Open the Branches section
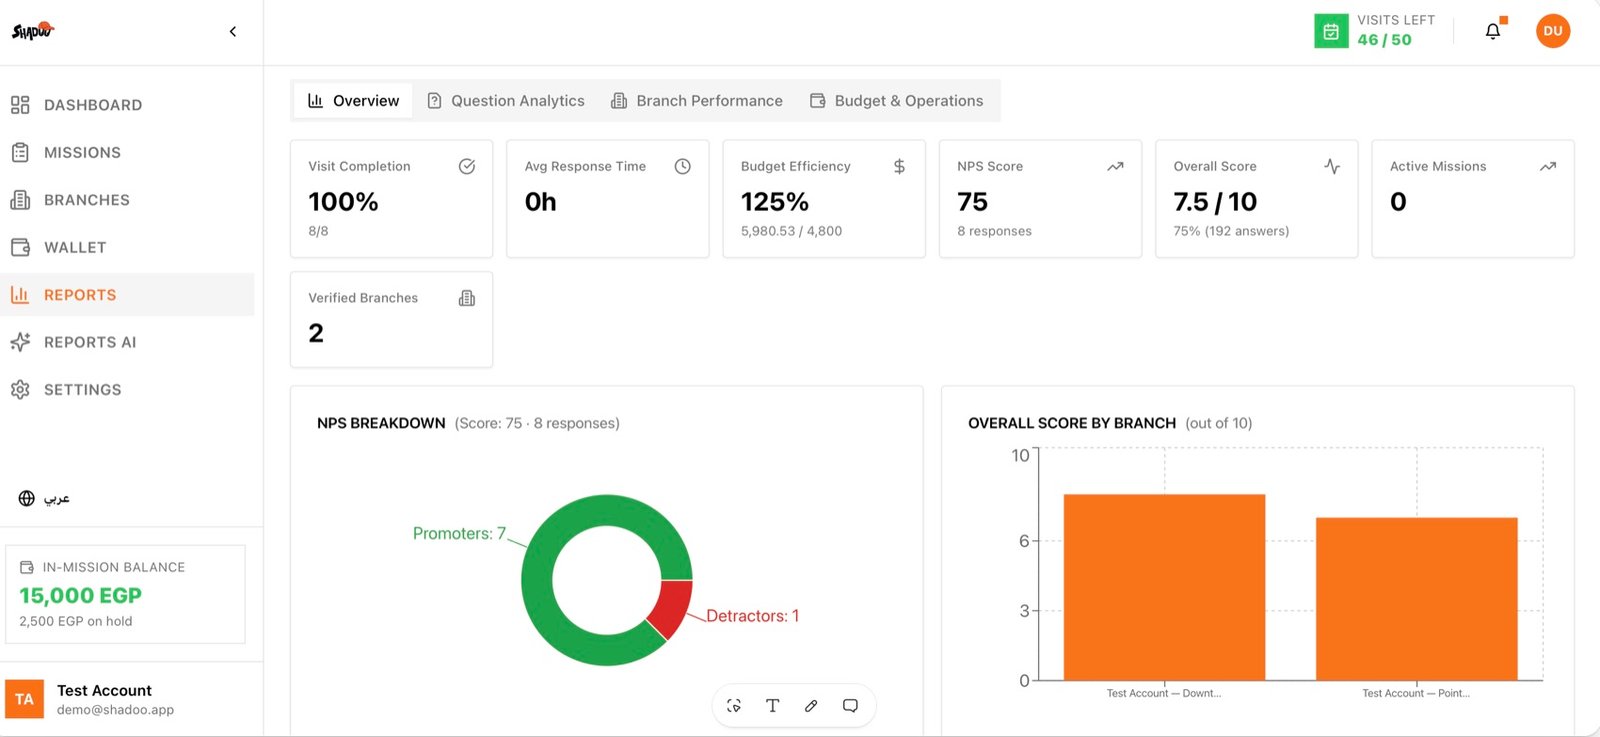 [127, 200]
